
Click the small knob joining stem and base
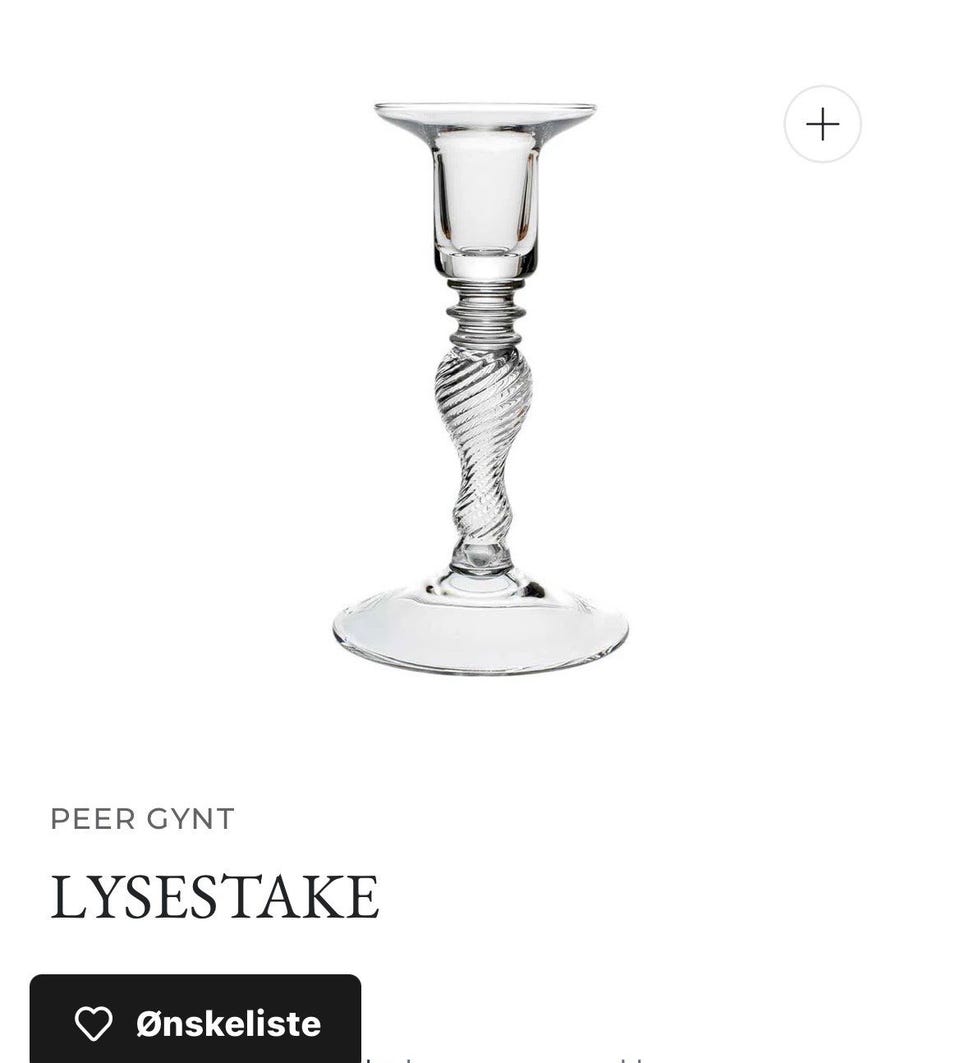[x=481, y=557]
